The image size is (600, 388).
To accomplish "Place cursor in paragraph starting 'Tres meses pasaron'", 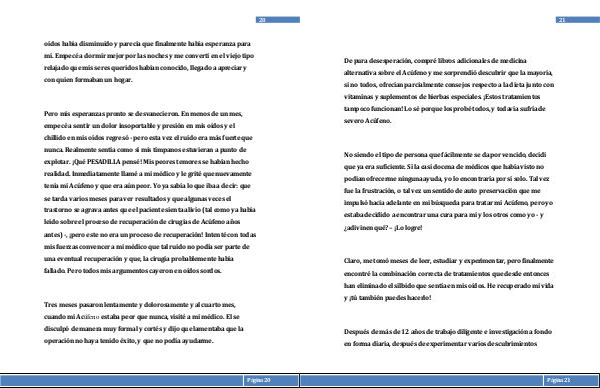I will [143, 323].
